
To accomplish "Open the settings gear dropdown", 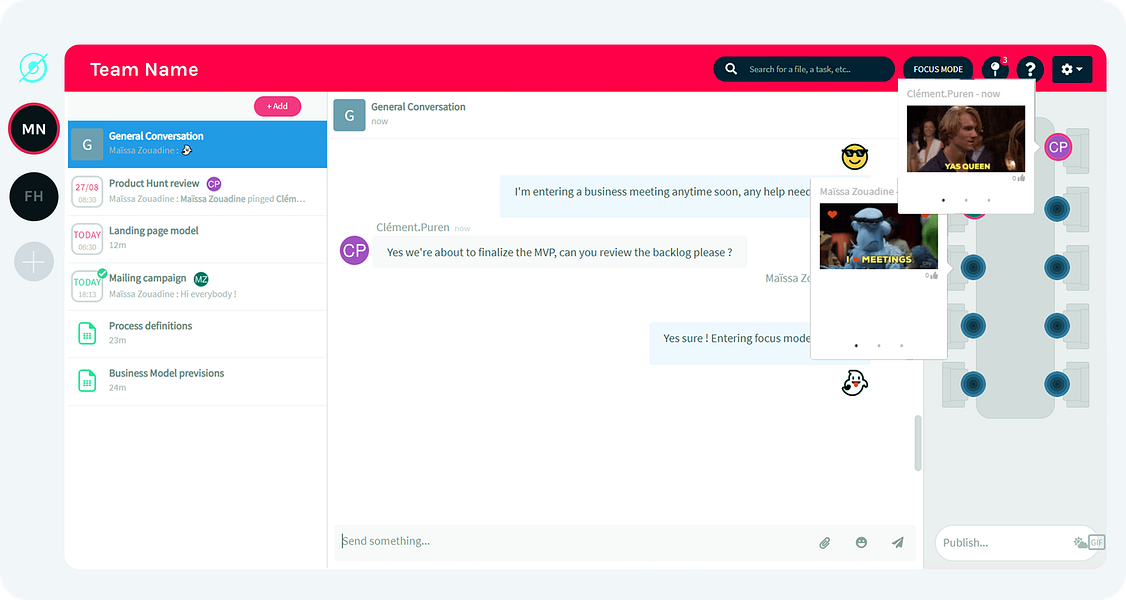I will pyautogui.click(x=1072, y=69).
